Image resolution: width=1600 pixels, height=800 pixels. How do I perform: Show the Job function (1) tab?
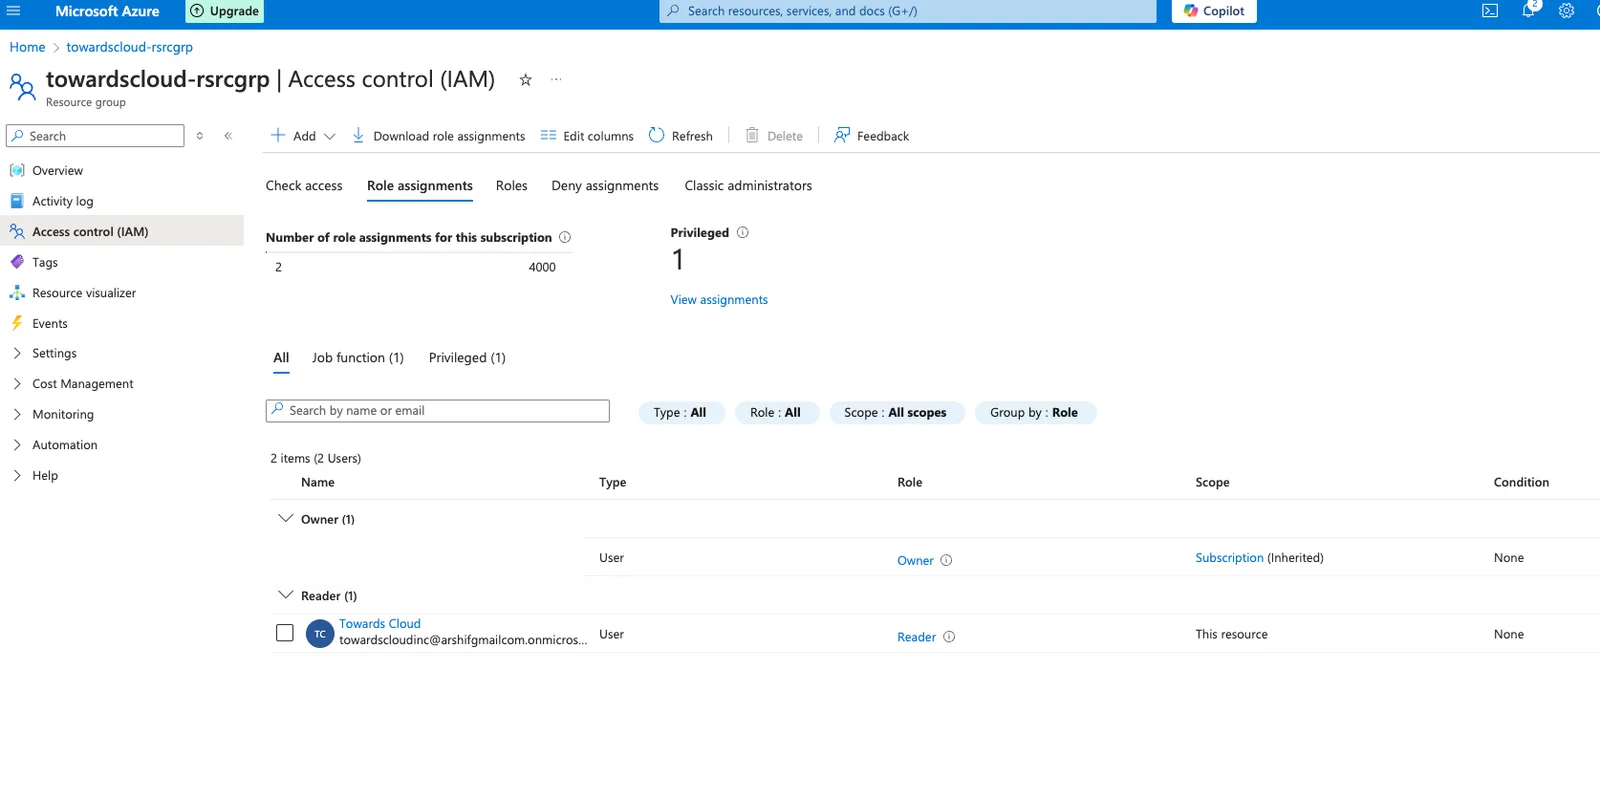(358, 358)
